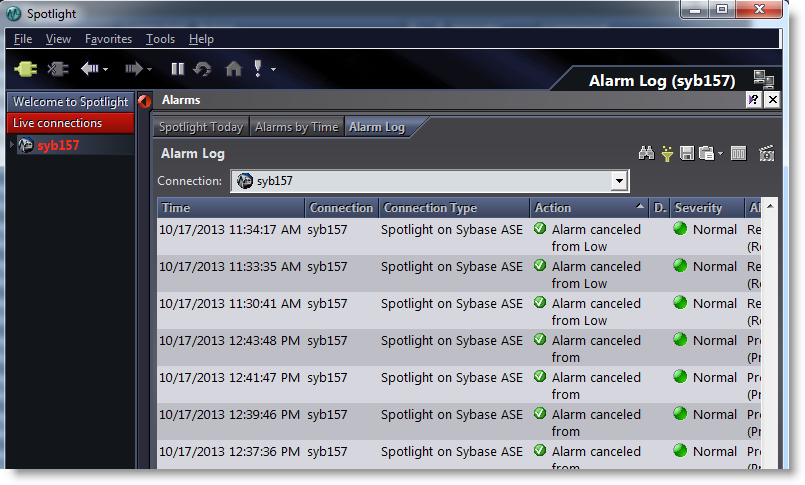Pause monitoring with the pause icon
Image resolution: width=805 pixels, height=485 pixels.
click(178, 69)
